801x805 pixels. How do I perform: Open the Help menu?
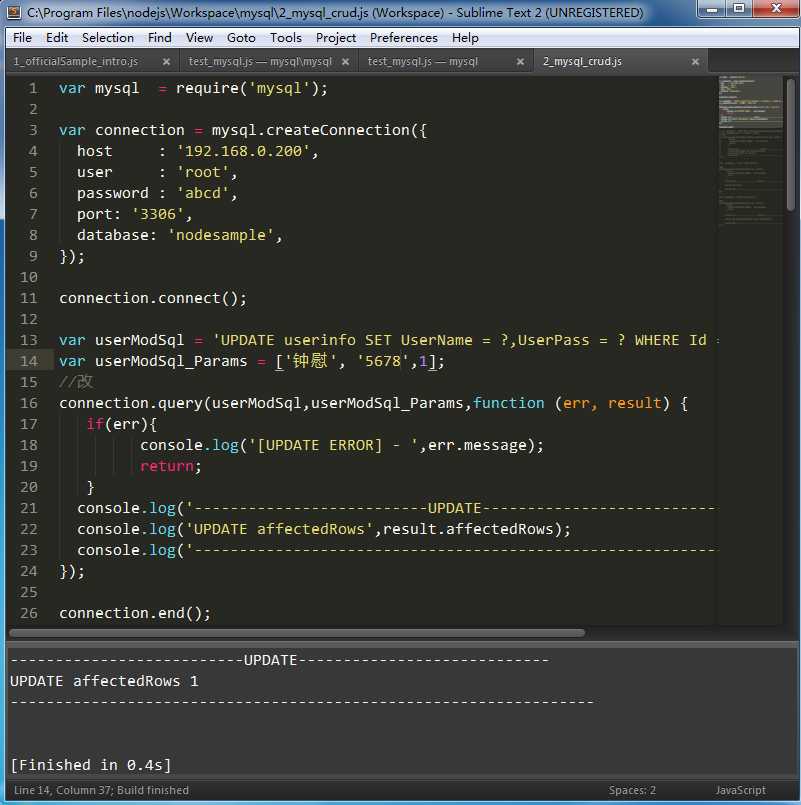pos(465,37)
